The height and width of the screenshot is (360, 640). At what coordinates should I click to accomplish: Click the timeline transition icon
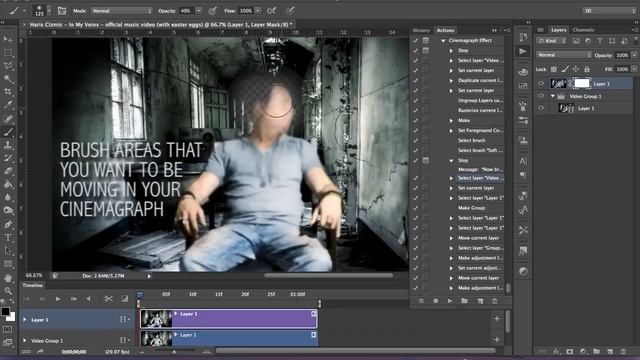(124, 299)
